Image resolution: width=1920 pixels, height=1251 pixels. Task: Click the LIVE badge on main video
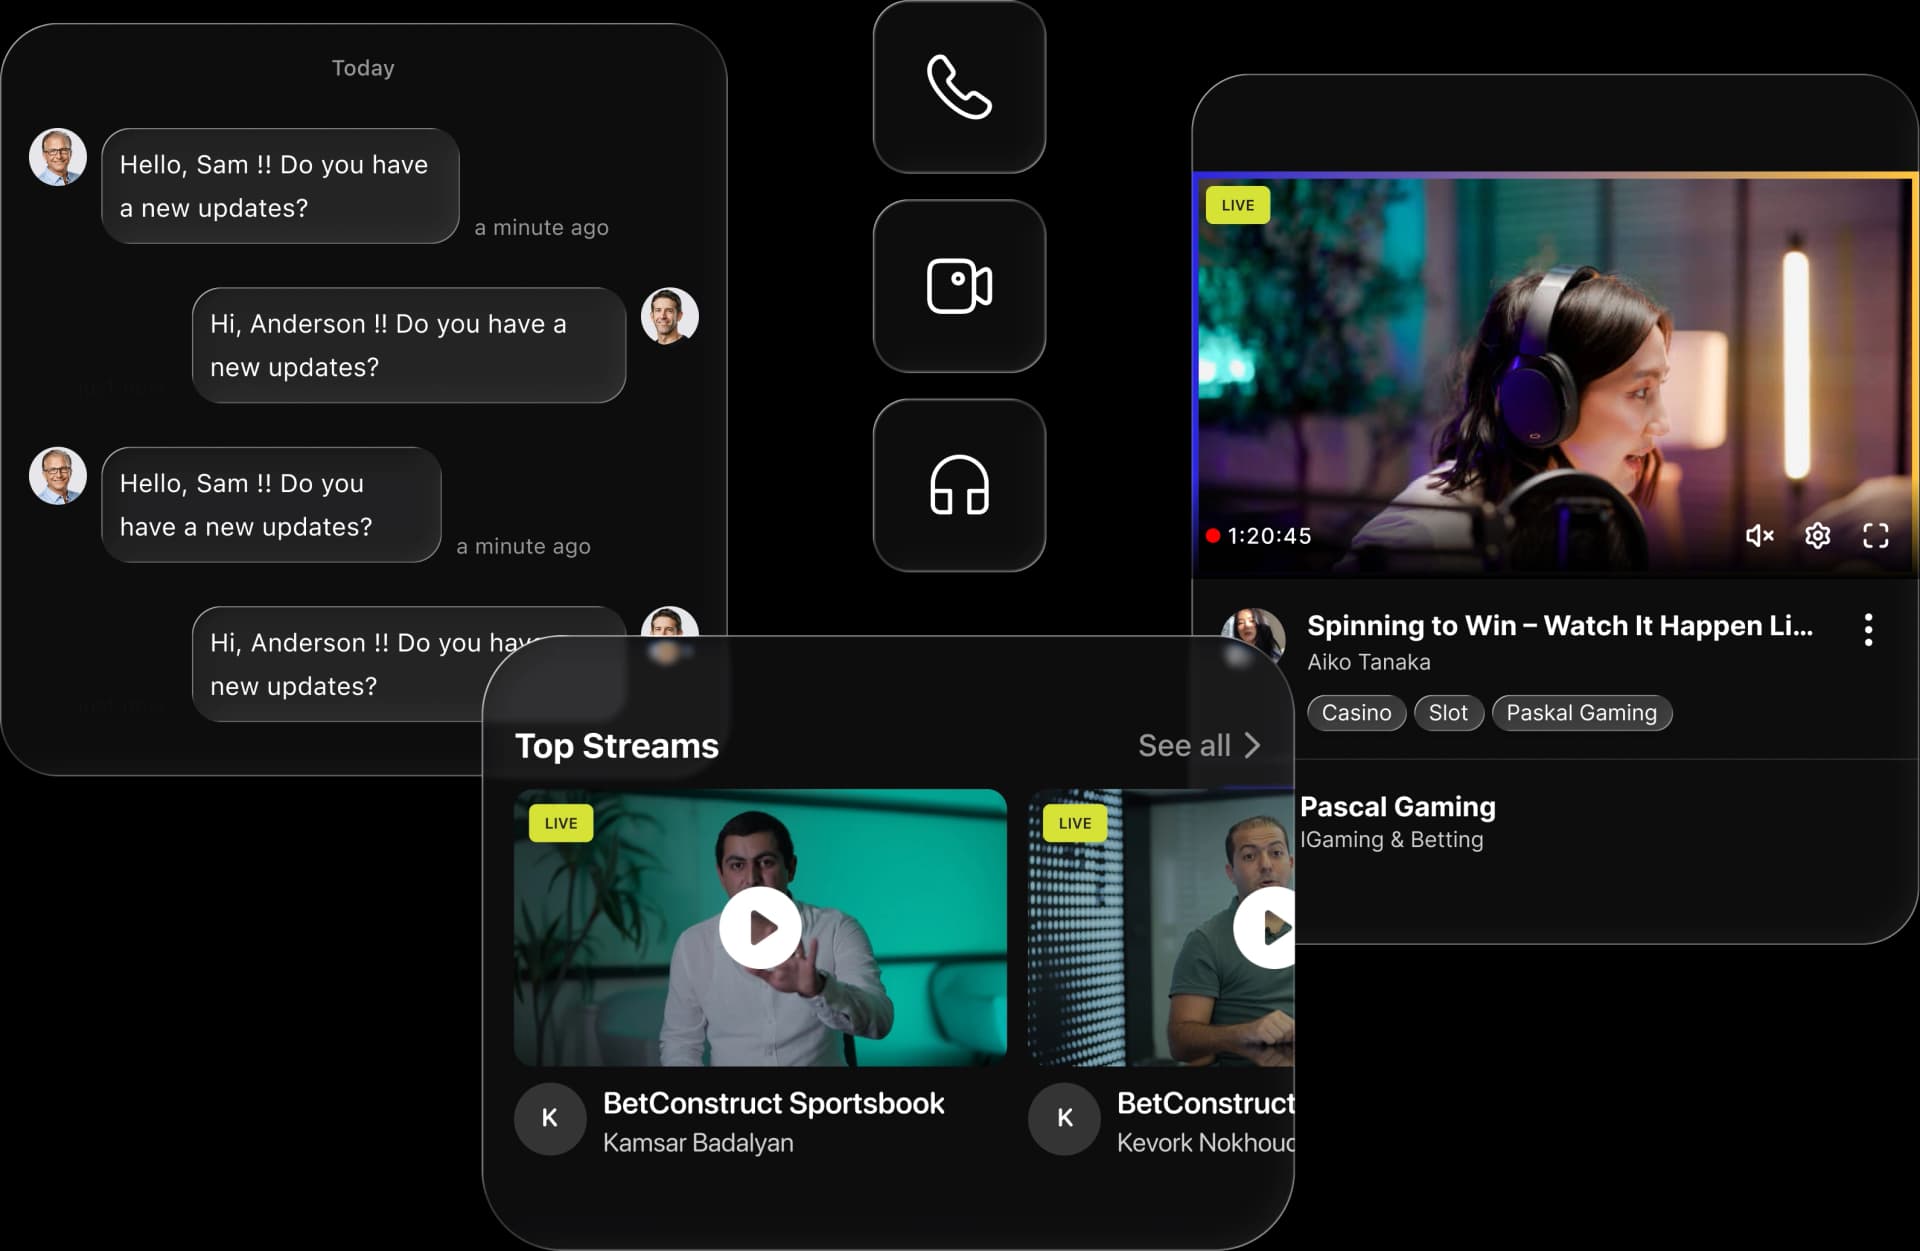point(1237,205)
